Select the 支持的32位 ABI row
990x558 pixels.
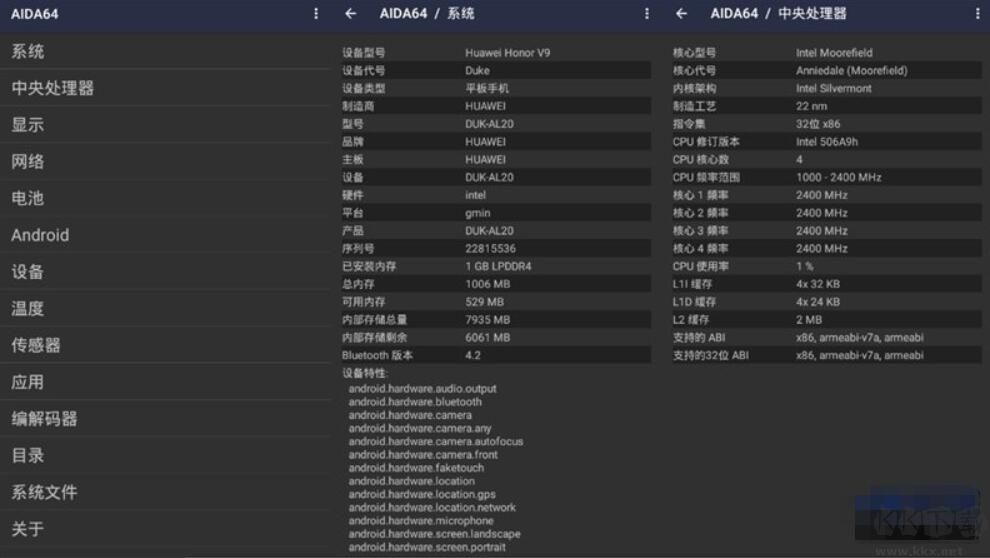pos(826,355)
